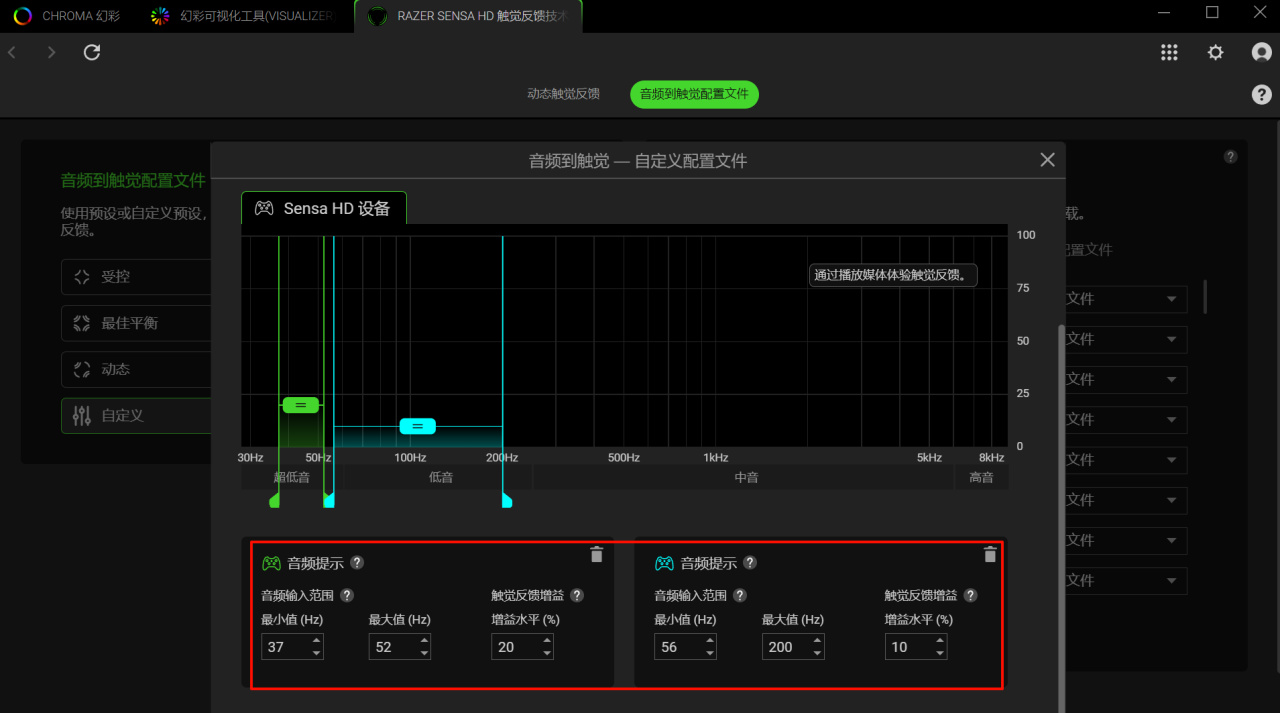The height and width of the screenshot is (713, 1280).
Task: Show help for 触觉反馈增益 in the cyan card
Action: [970, 595]
